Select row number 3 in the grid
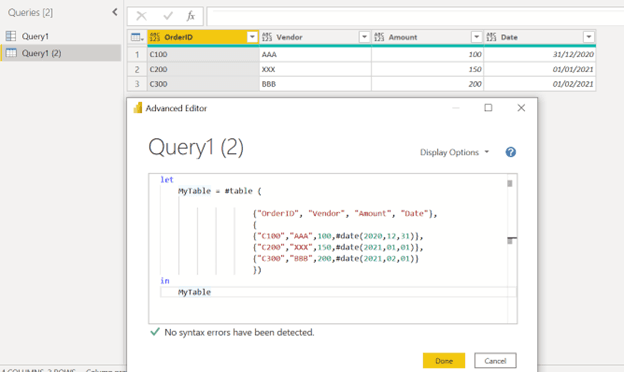The width and height of the screenshot is (624, 372). pyautogui.click(x=137, y=84)
